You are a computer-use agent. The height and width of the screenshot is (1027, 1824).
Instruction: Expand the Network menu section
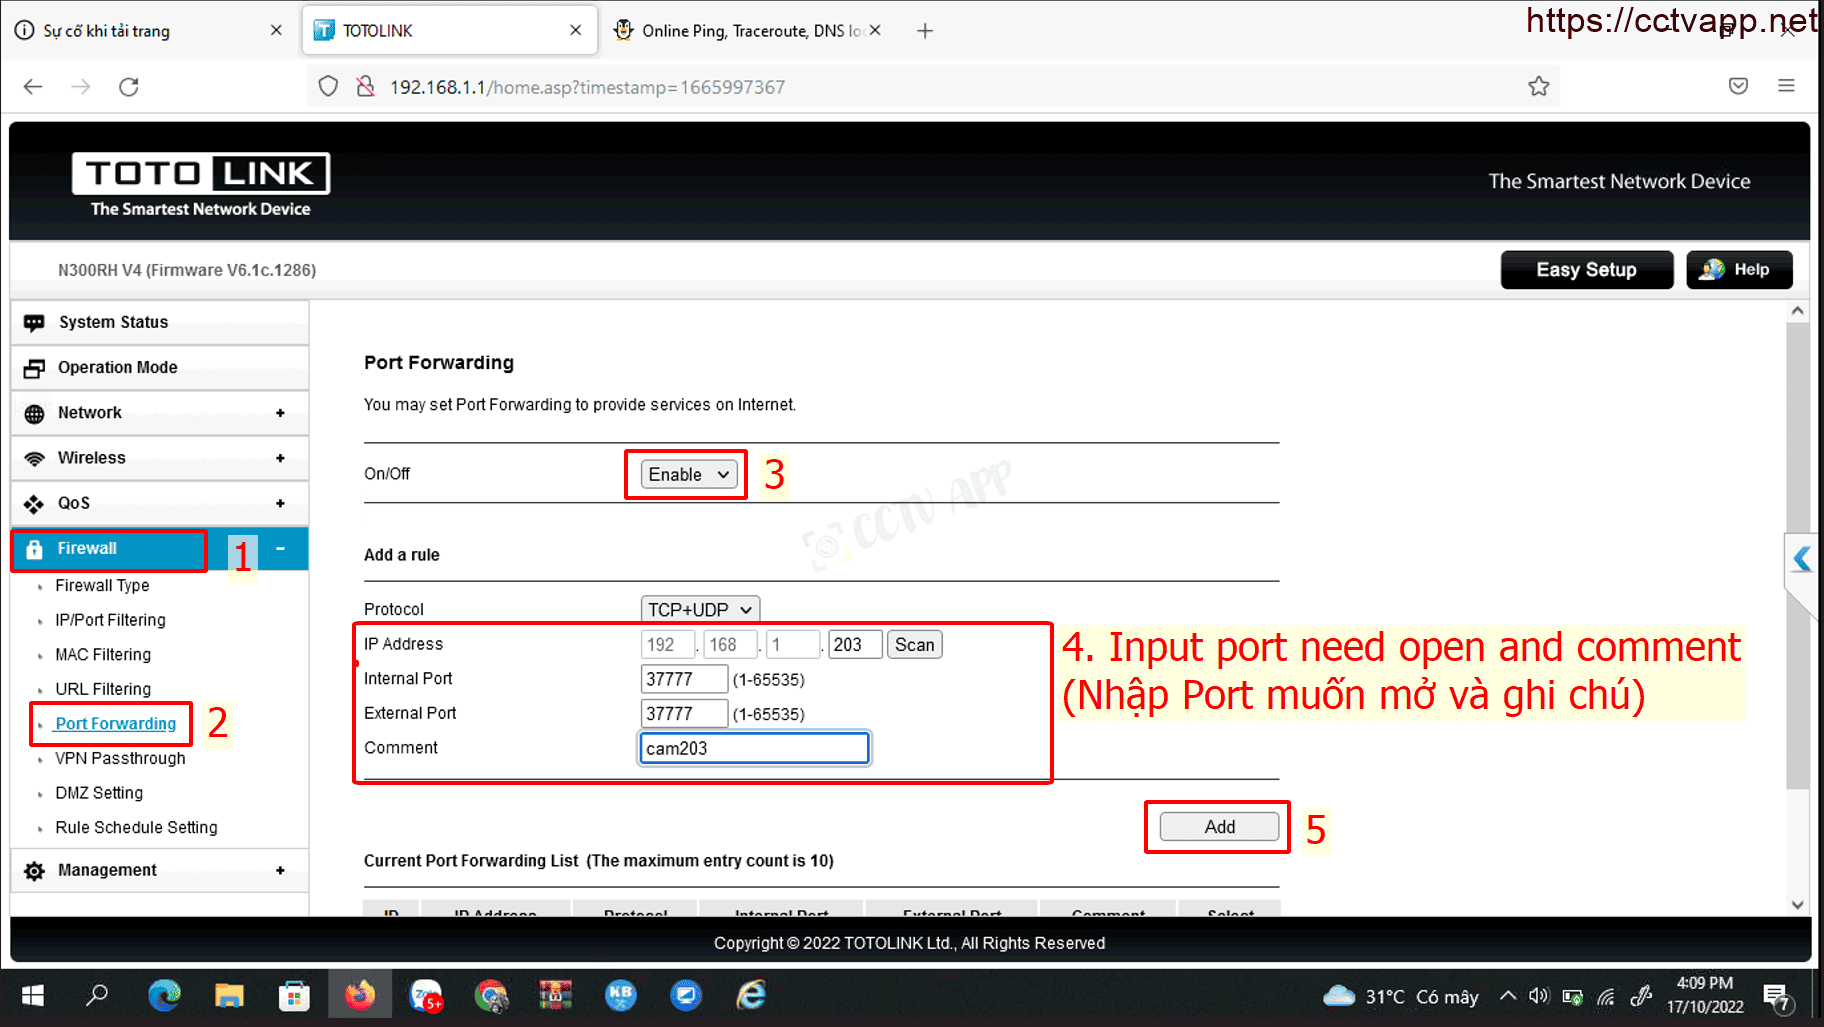pyautogui.click(x=280, y=413)
